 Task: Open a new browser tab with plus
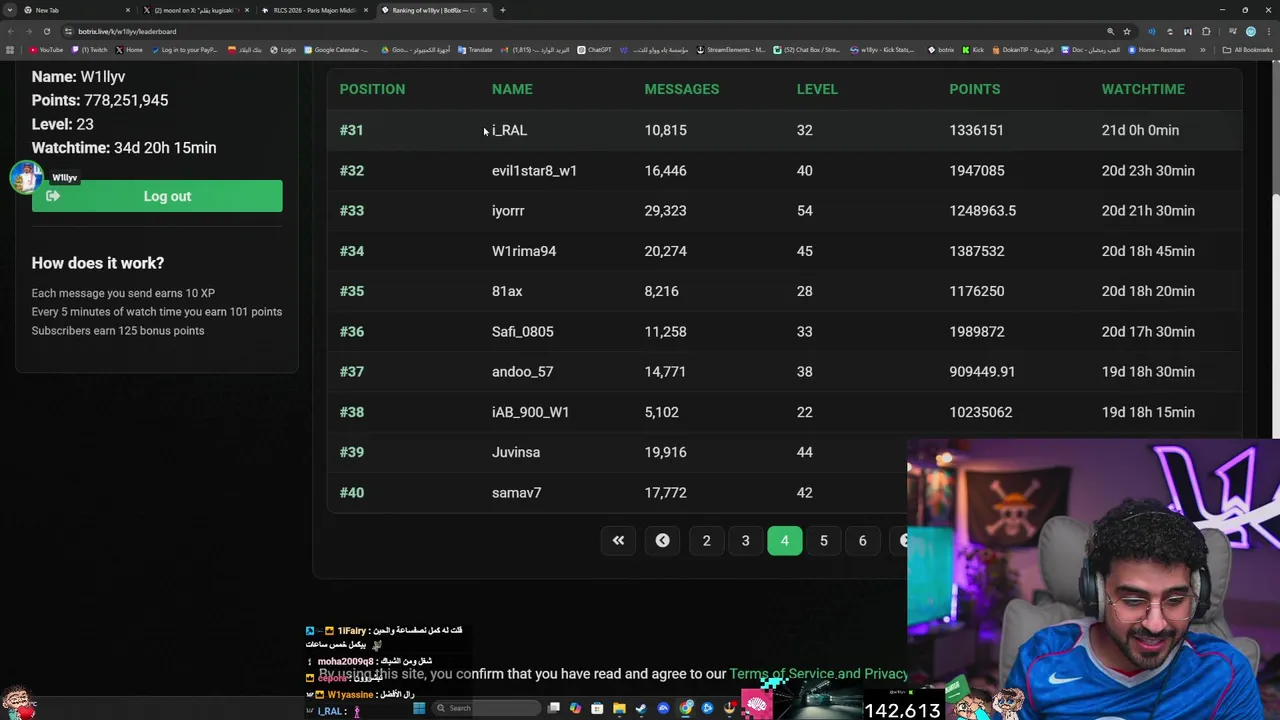click(503, 10)
